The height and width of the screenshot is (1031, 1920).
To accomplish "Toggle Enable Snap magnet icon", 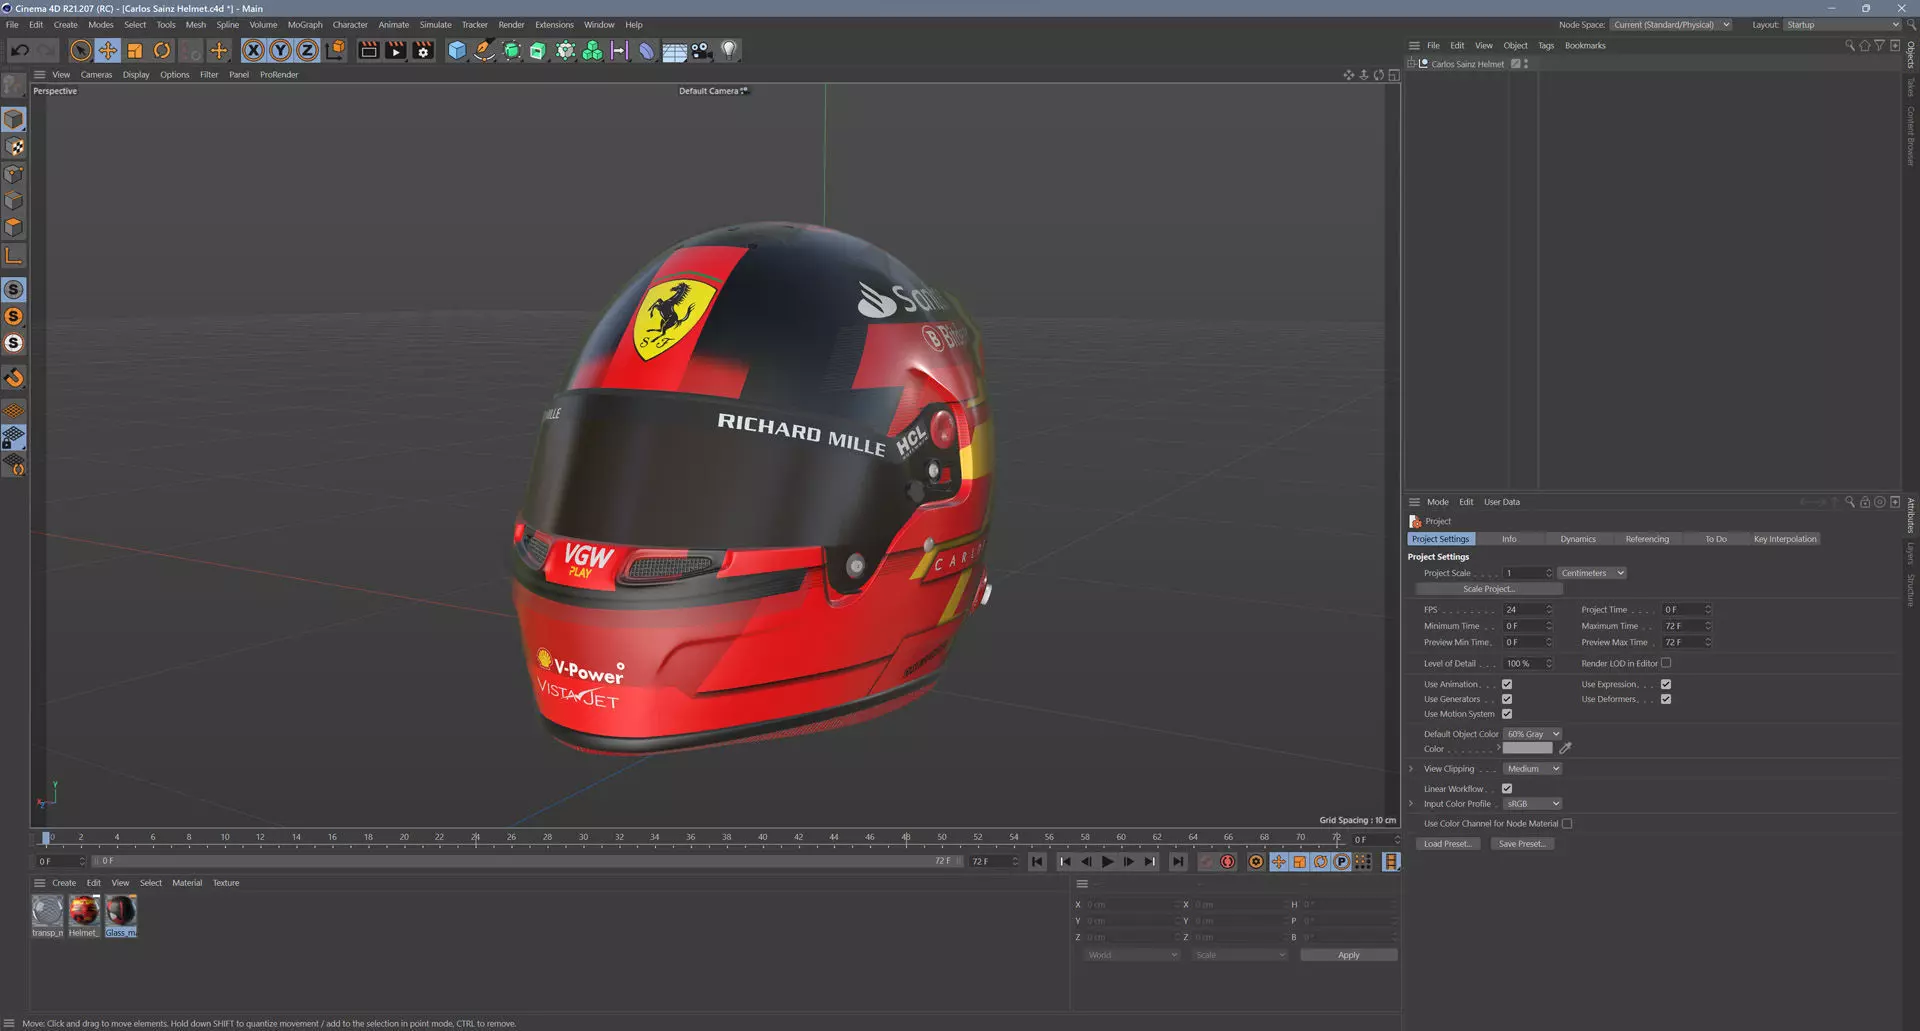I will (x=14, y=378).
